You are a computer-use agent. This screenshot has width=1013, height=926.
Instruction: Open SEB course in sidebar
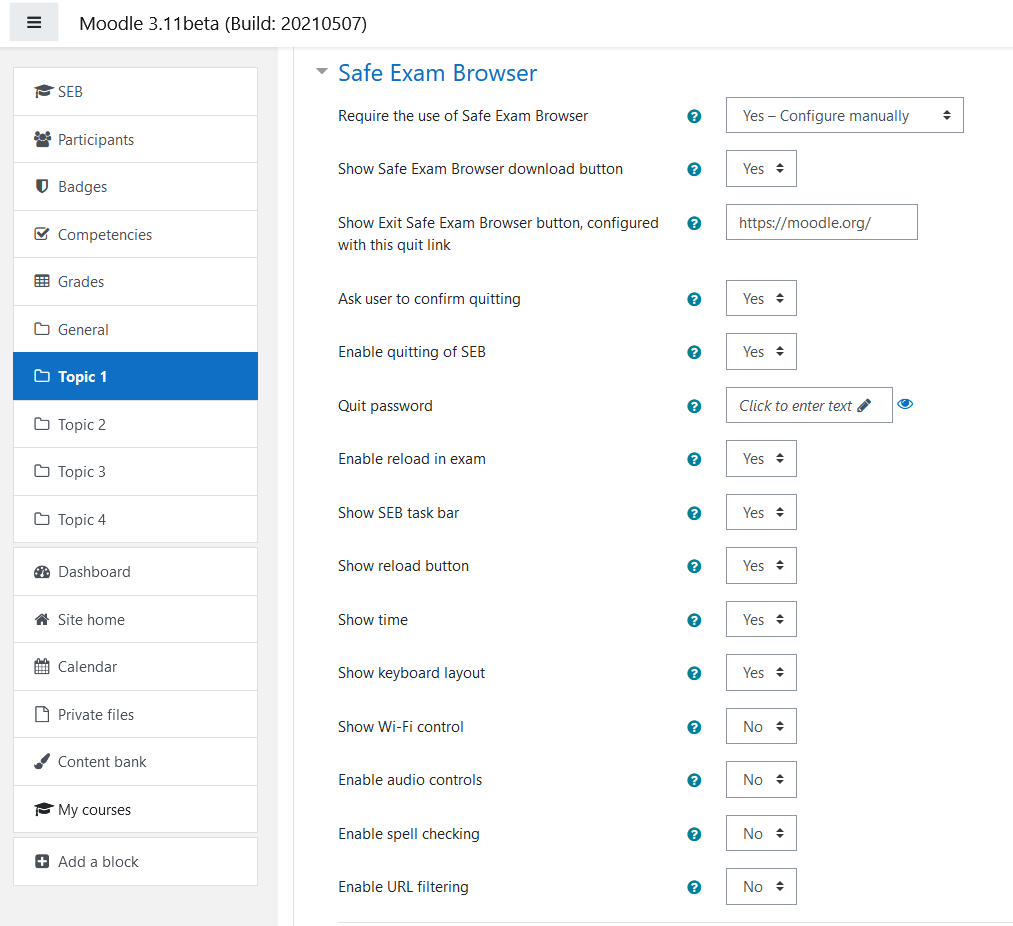pyautogui.click(x=135, y=92)
